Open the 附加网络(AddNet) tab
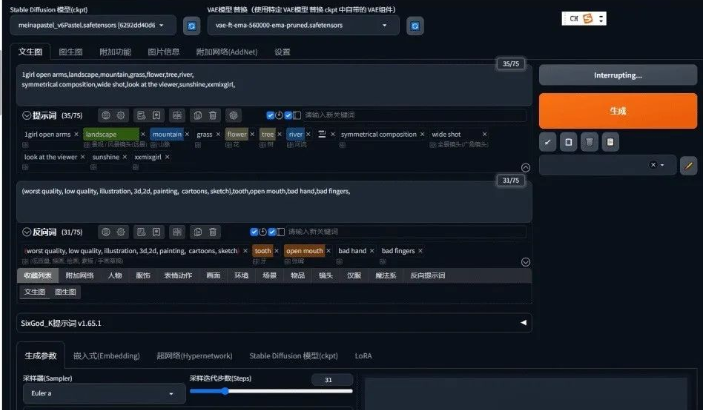This screenshot has width=703, height=410. tap(227, 52)
